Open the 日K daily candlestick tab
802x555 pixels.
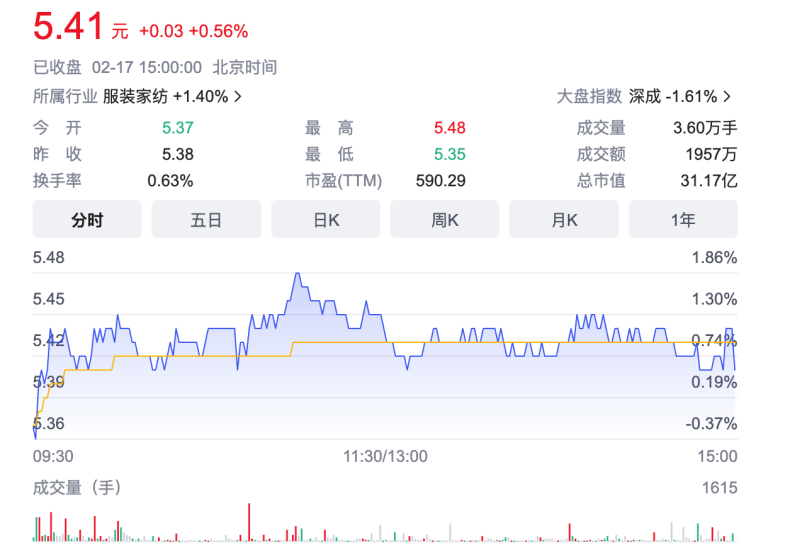tap(325, 220)
